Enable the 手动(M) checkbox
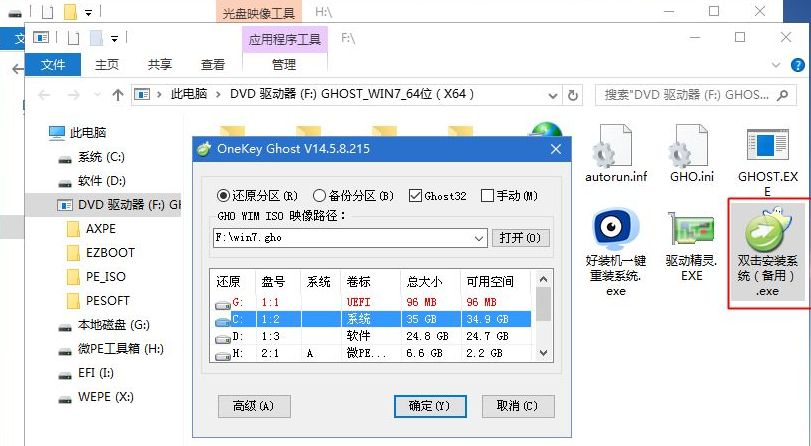Image resolution: width=811 pixels, height=446 pixels. [488, 196]
